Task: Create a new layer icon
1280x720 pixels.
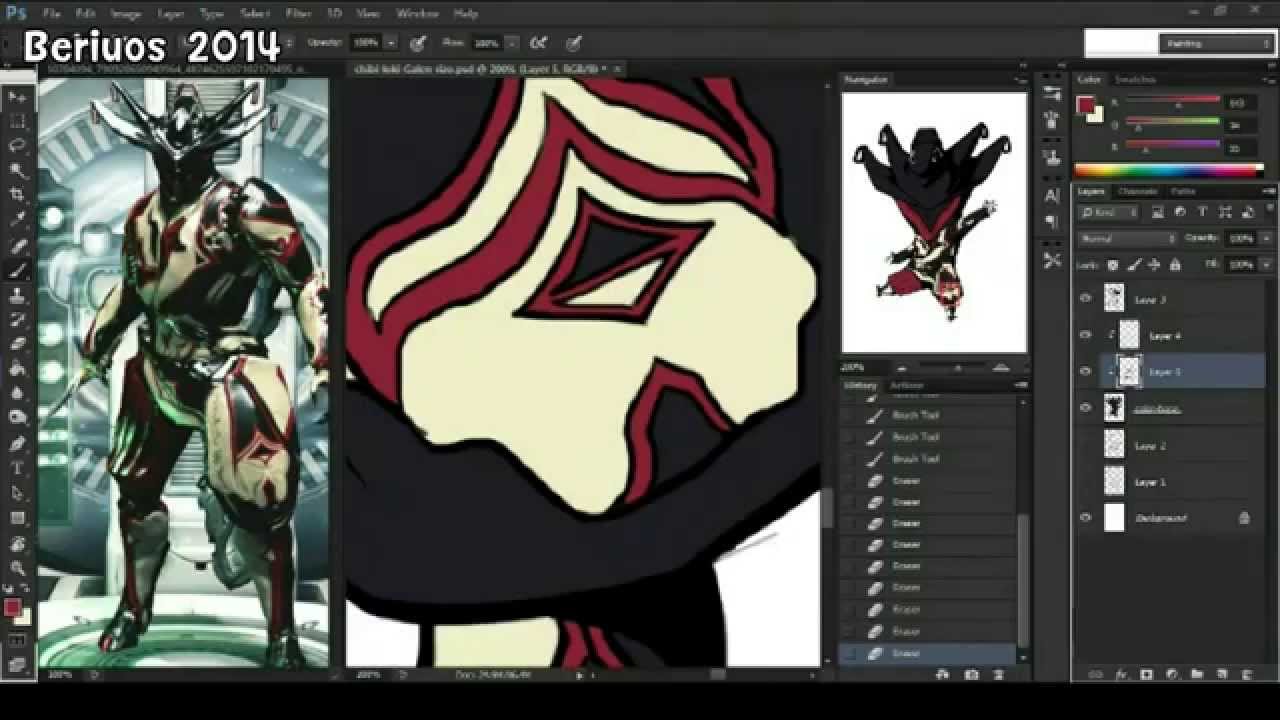Action: 1221,675
